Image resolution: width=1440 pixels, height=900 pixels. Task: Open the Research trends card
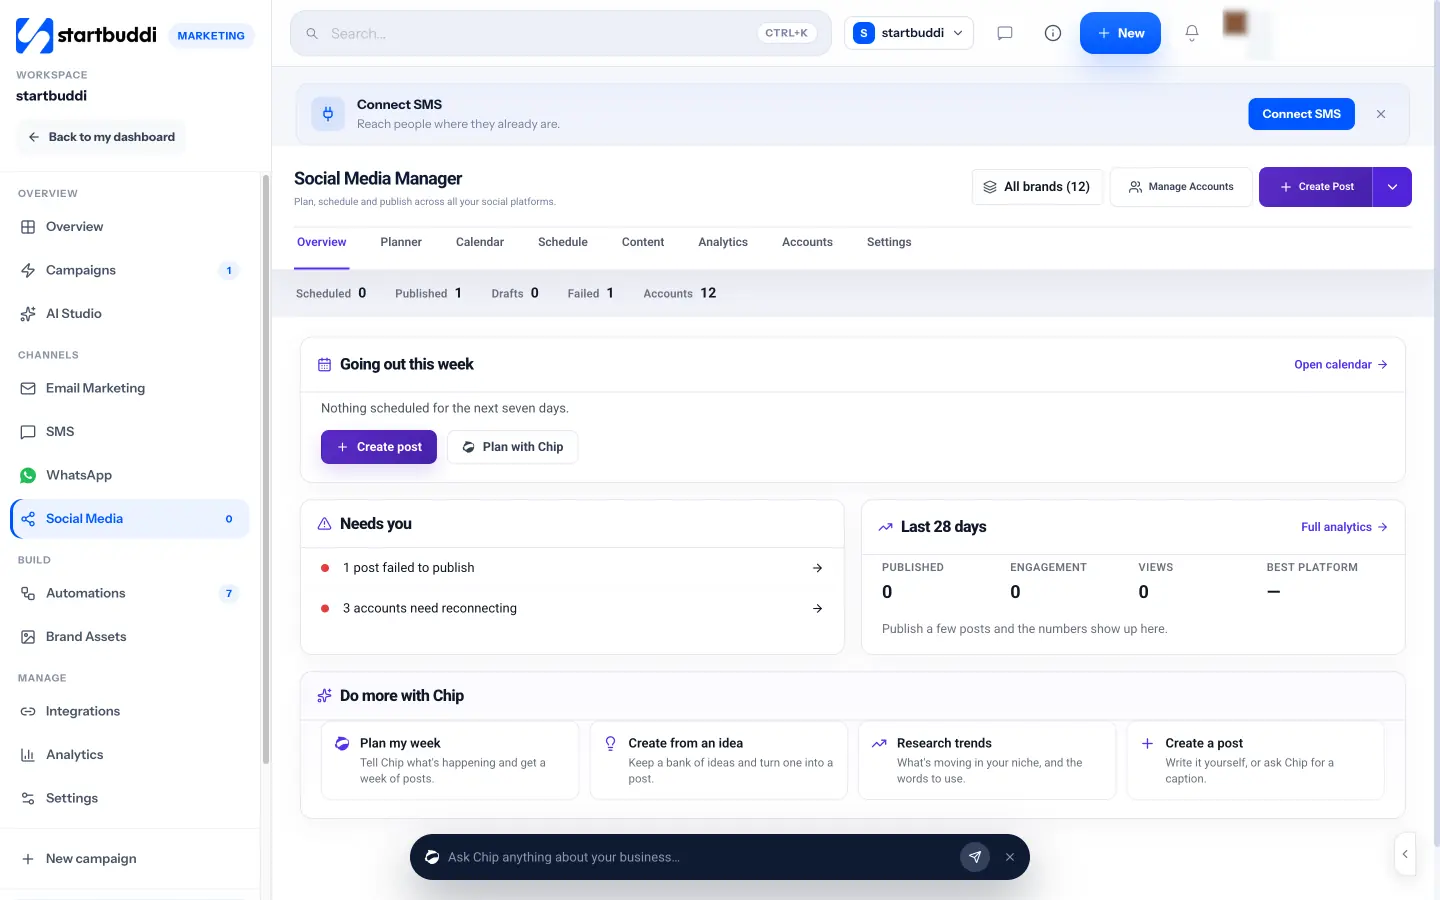(x=987, y=760)
